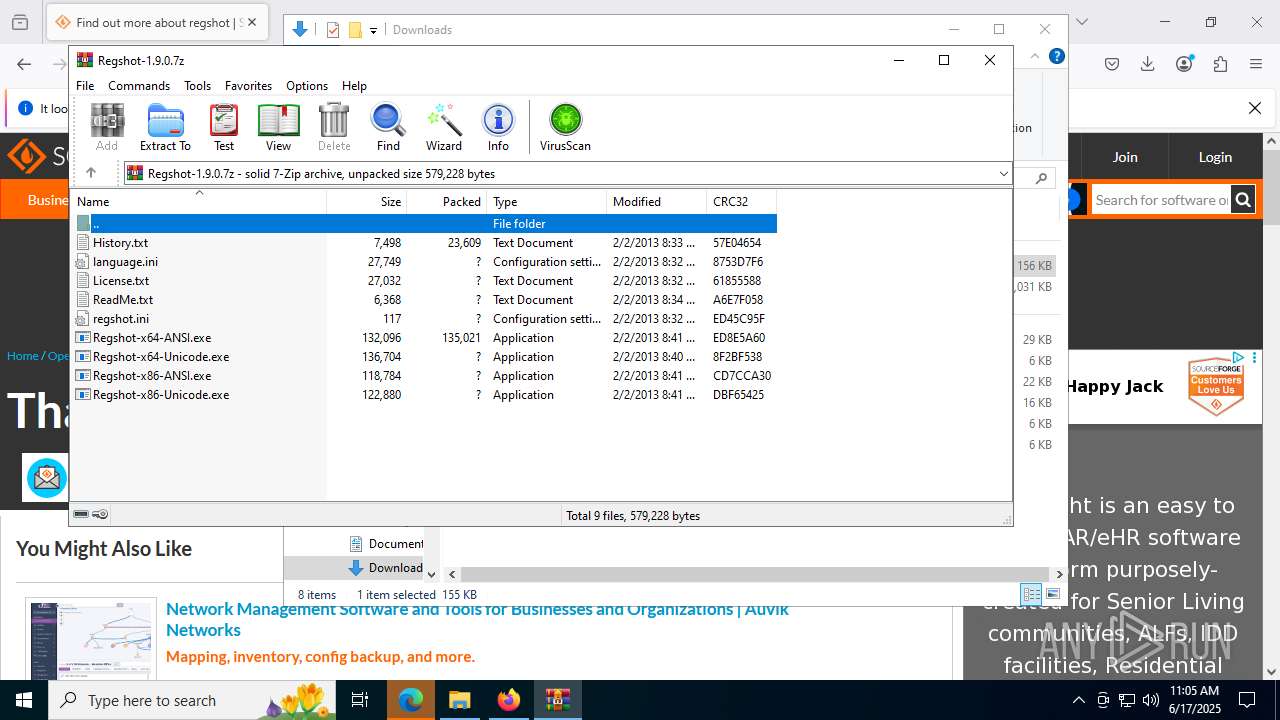Open the File menu
1280x720 pixels.
click(85, 86)
